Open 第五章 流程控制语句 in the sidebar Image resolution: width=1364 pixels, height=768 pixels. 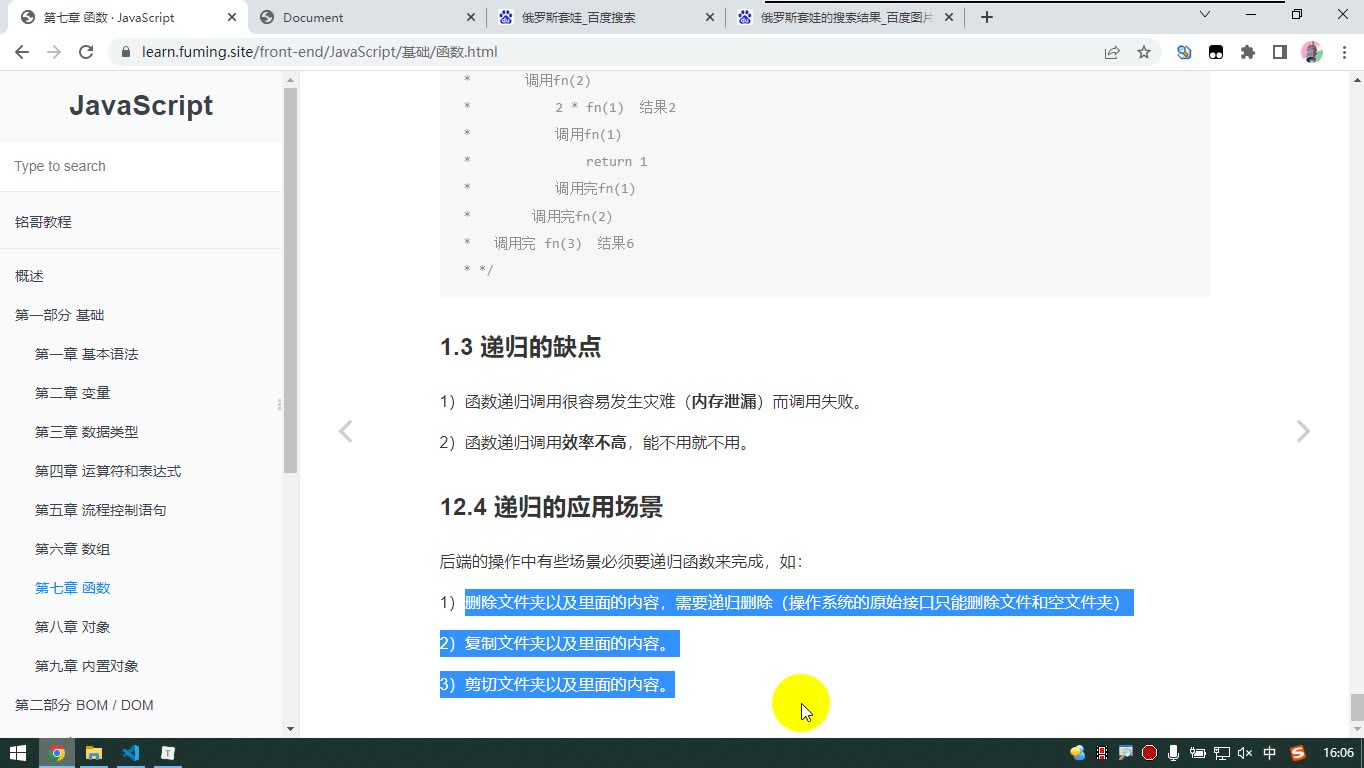tap(101, 510)
